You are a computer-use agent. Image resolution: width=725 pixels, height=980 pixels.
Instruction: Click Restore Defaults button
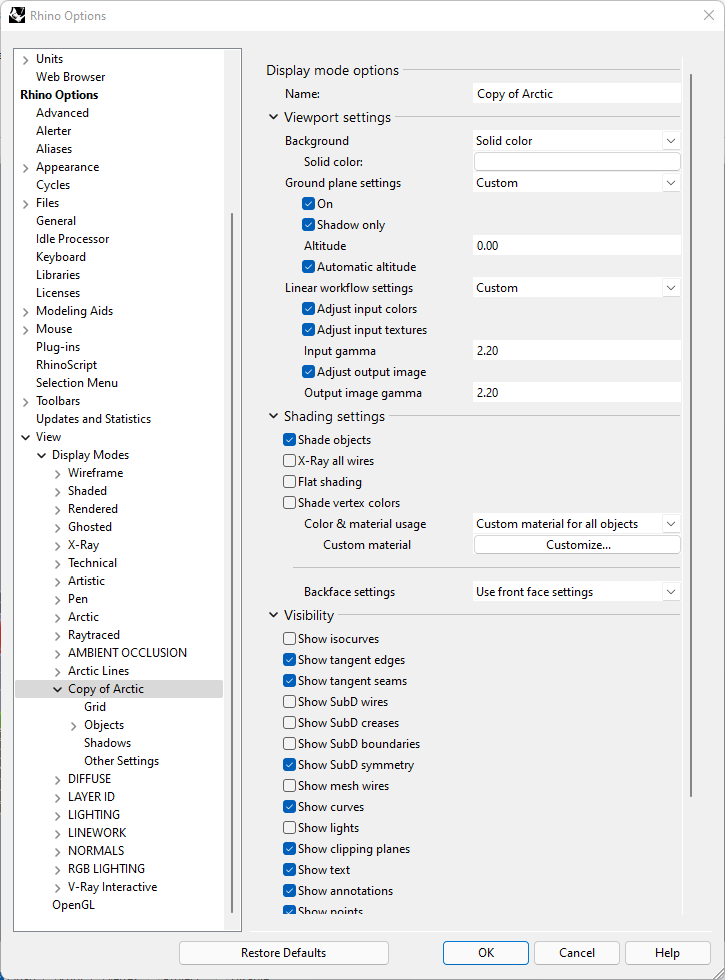[x=284, y=952]
